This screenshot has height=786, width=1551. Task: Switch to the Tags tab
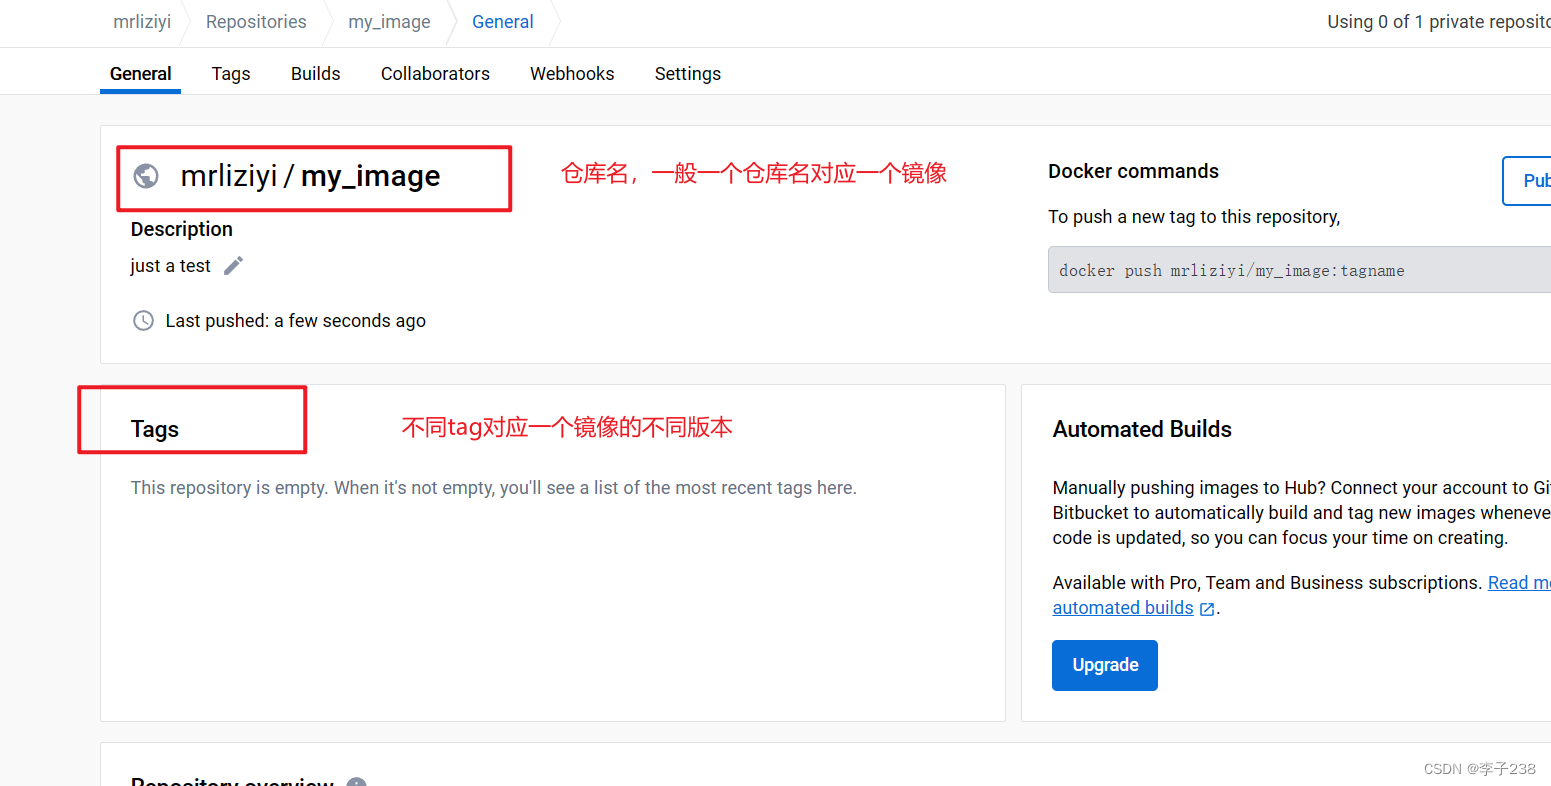coord(231,74)
